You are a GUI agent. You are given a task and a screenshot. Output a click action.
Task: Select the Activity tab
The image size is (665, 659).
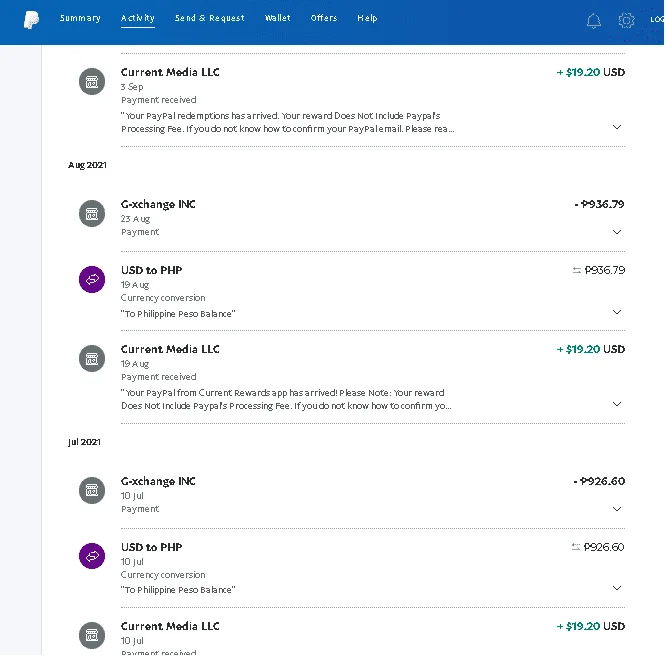pos(137,18)
